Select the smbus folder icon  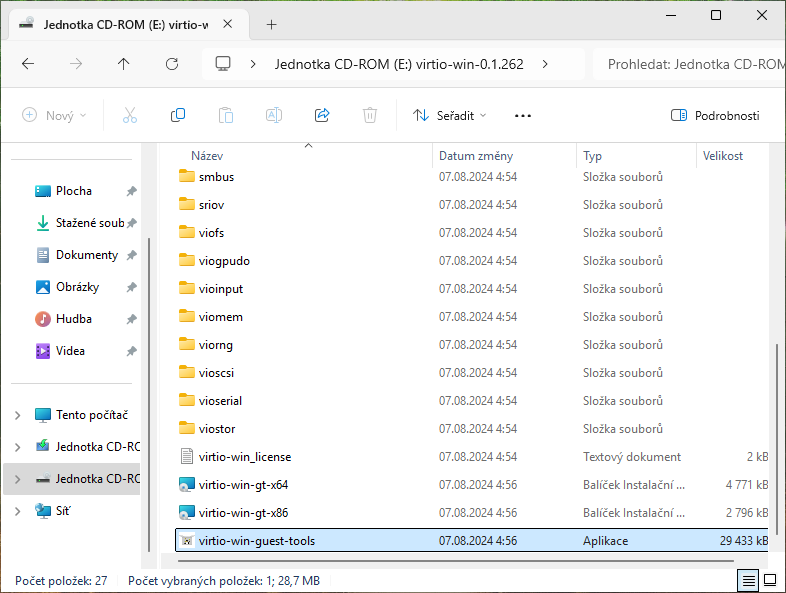187,176
